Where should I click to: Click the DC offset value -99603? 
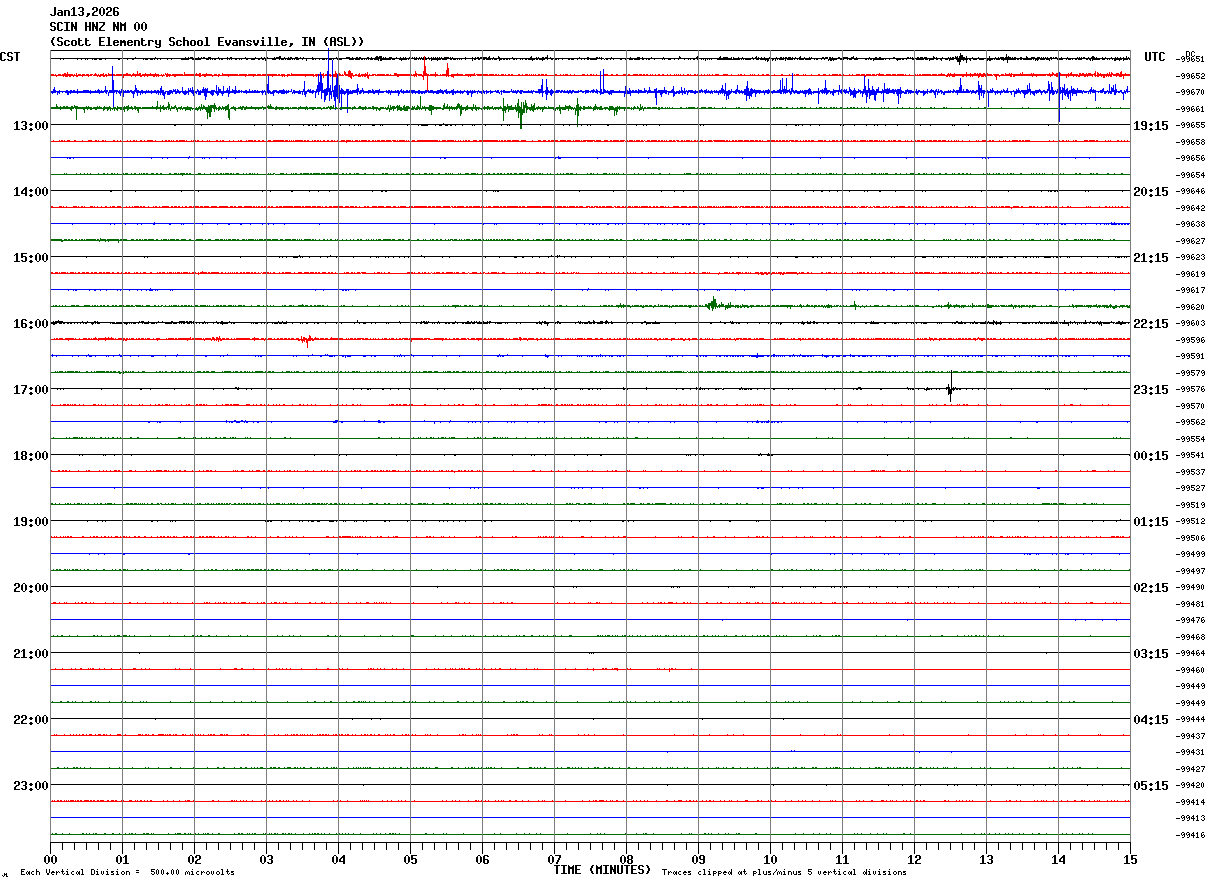1191,323
